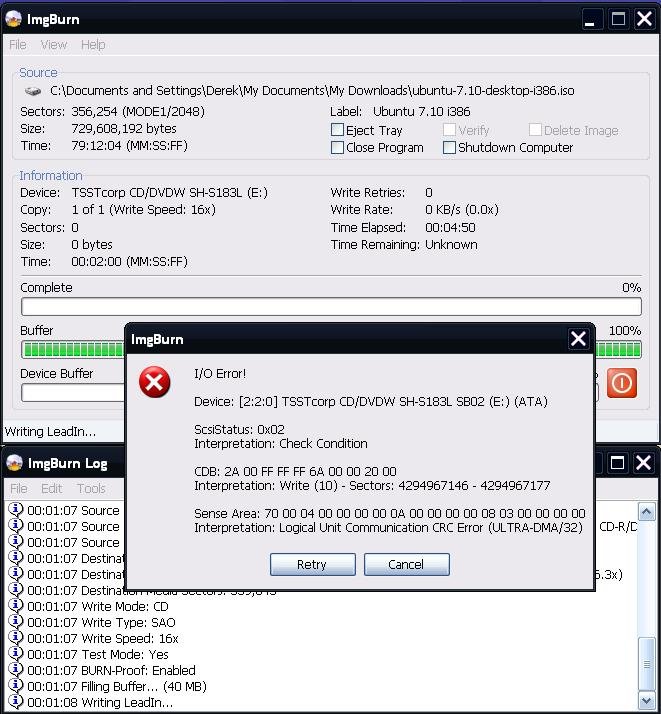Screen dimensions: 661x714
Task: Click info icon beside Write Speed: 16x log entry
Action: (15, 638)
